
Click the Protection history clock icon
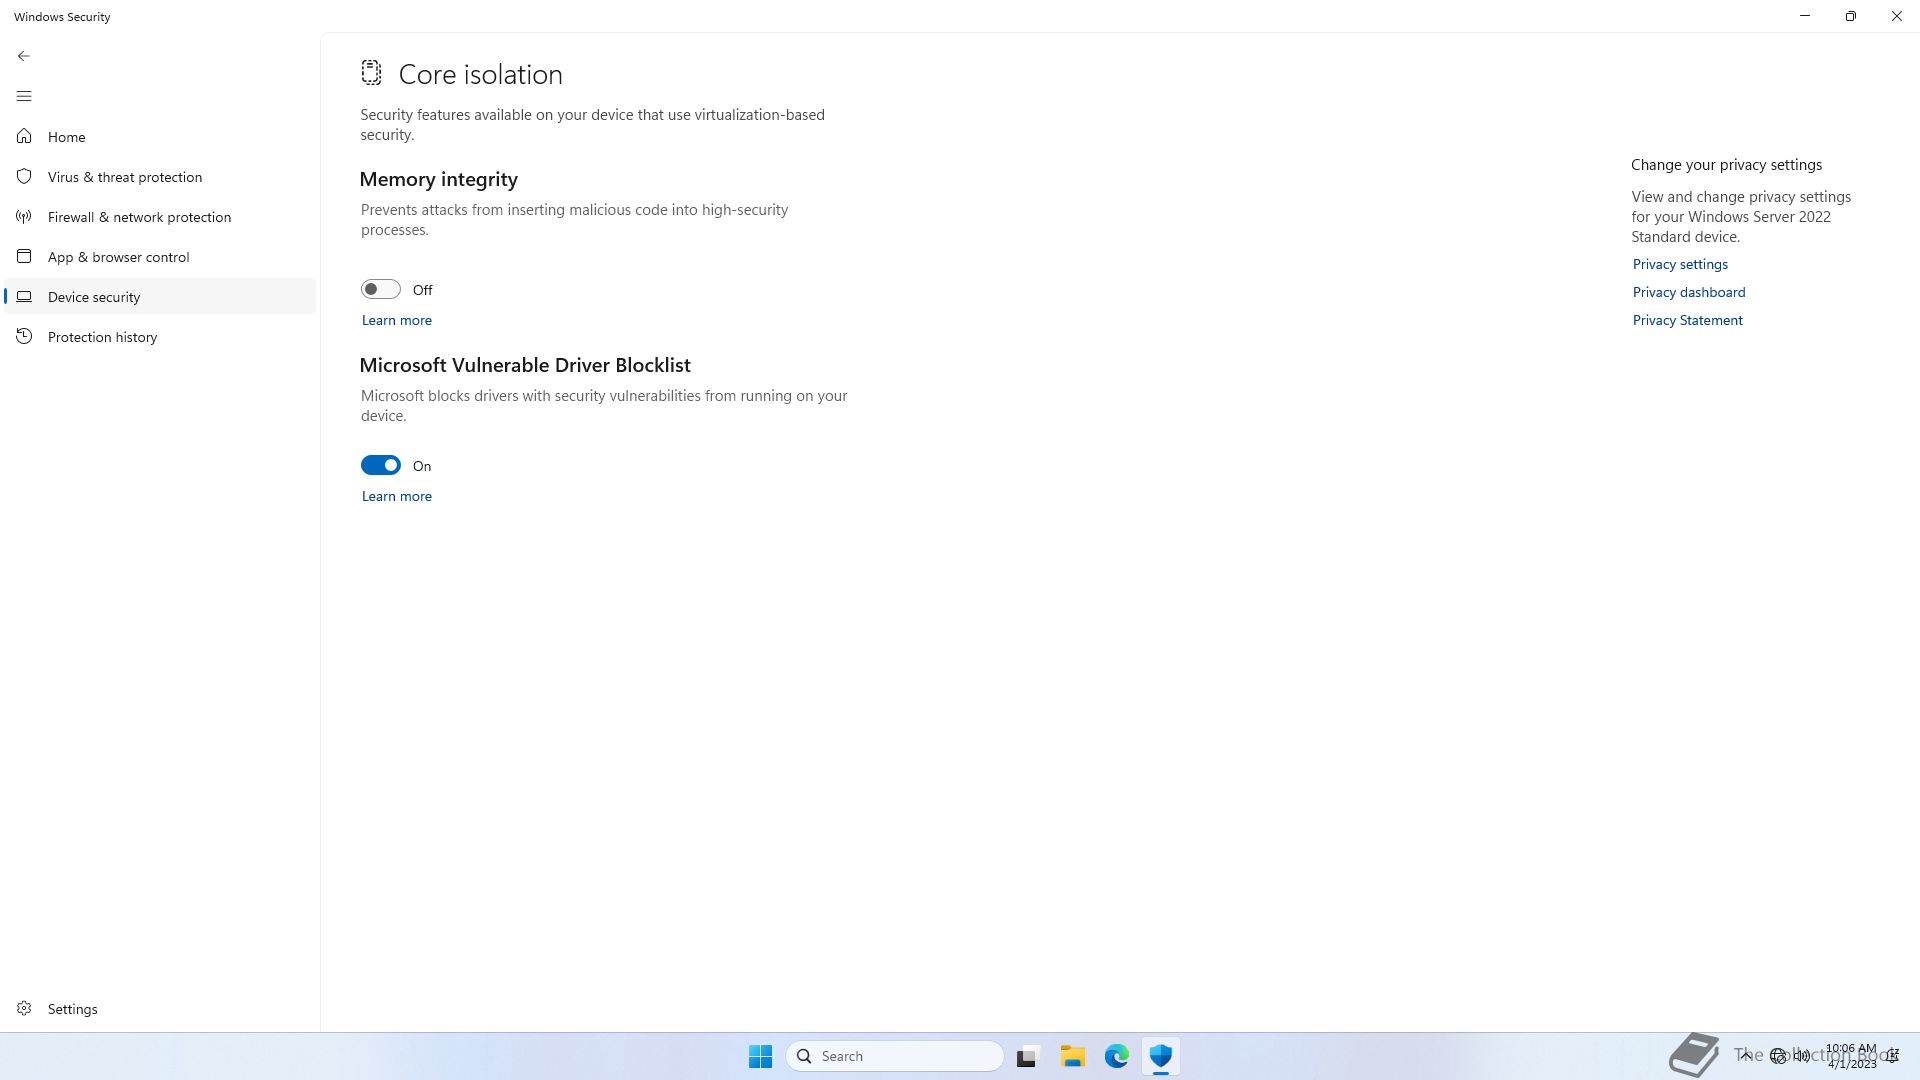pos(24,336)
